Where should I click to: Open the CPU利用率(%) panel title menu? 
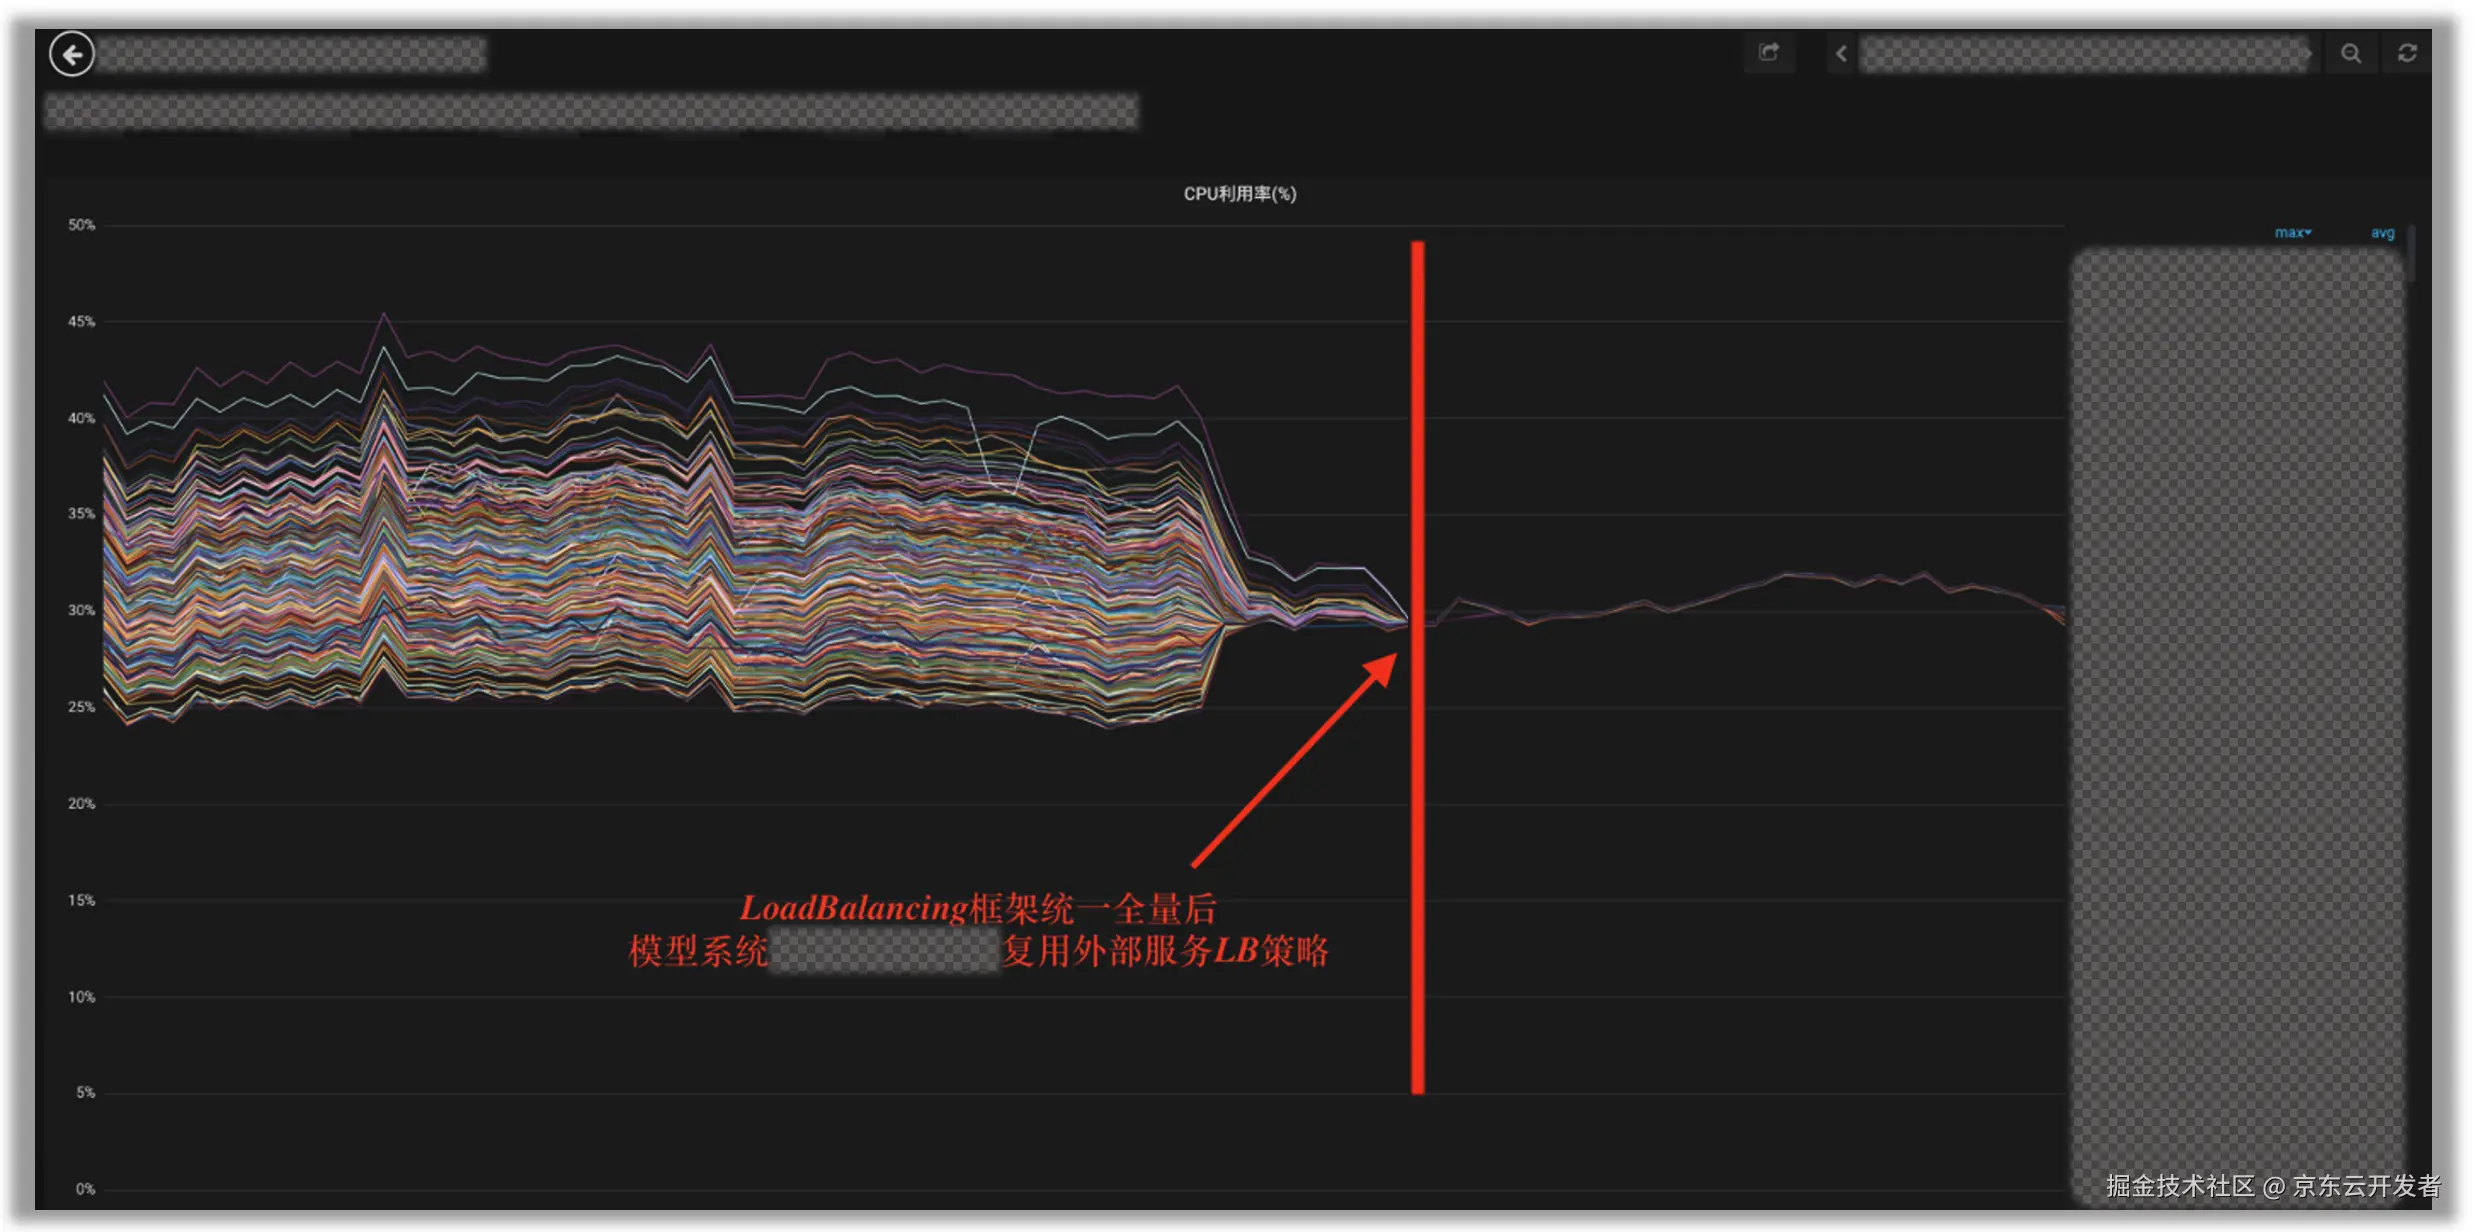(x=1239, y=194)
